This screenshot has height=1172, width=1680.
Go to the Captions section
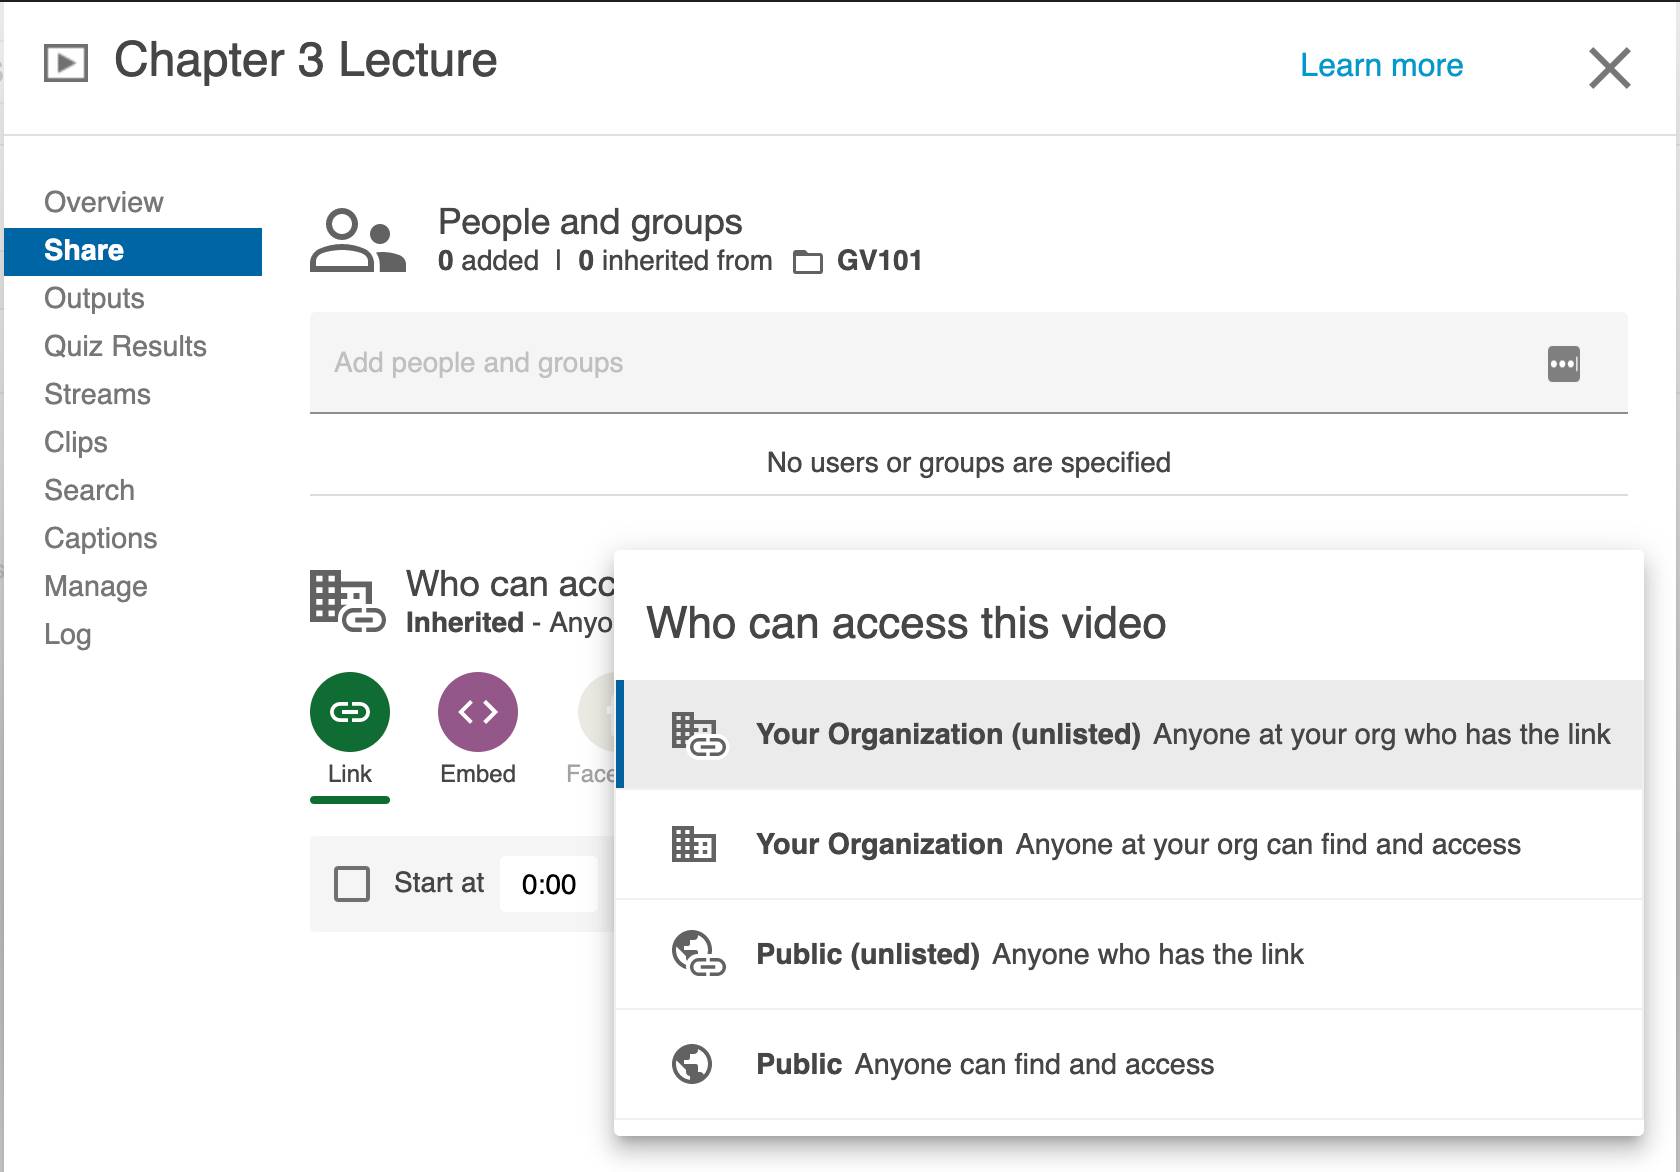click(x=101, y=538)
